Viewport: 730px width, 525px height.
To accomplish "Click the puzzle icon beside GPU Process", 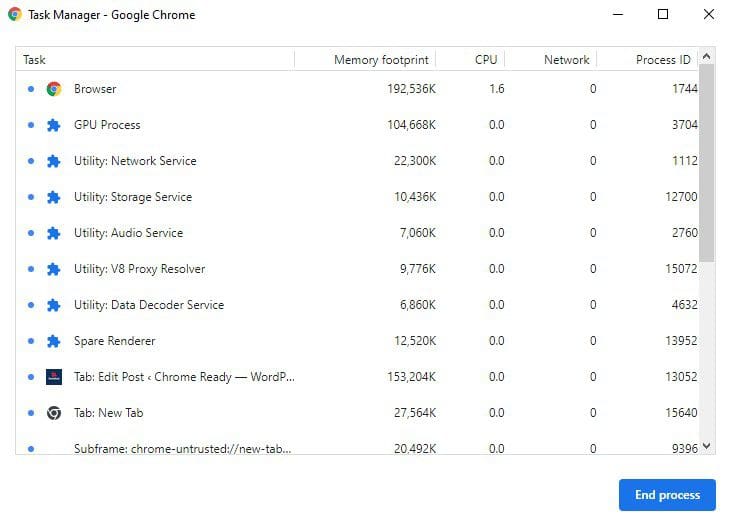I will pos(54,125).
